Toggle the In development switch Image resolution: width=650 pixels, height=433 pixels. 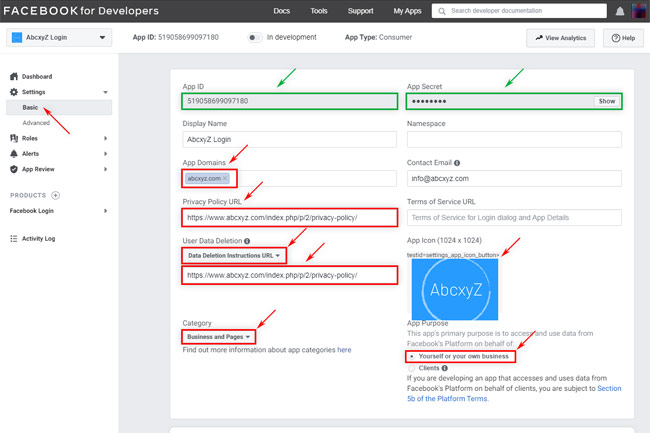[x=255, y=38]
